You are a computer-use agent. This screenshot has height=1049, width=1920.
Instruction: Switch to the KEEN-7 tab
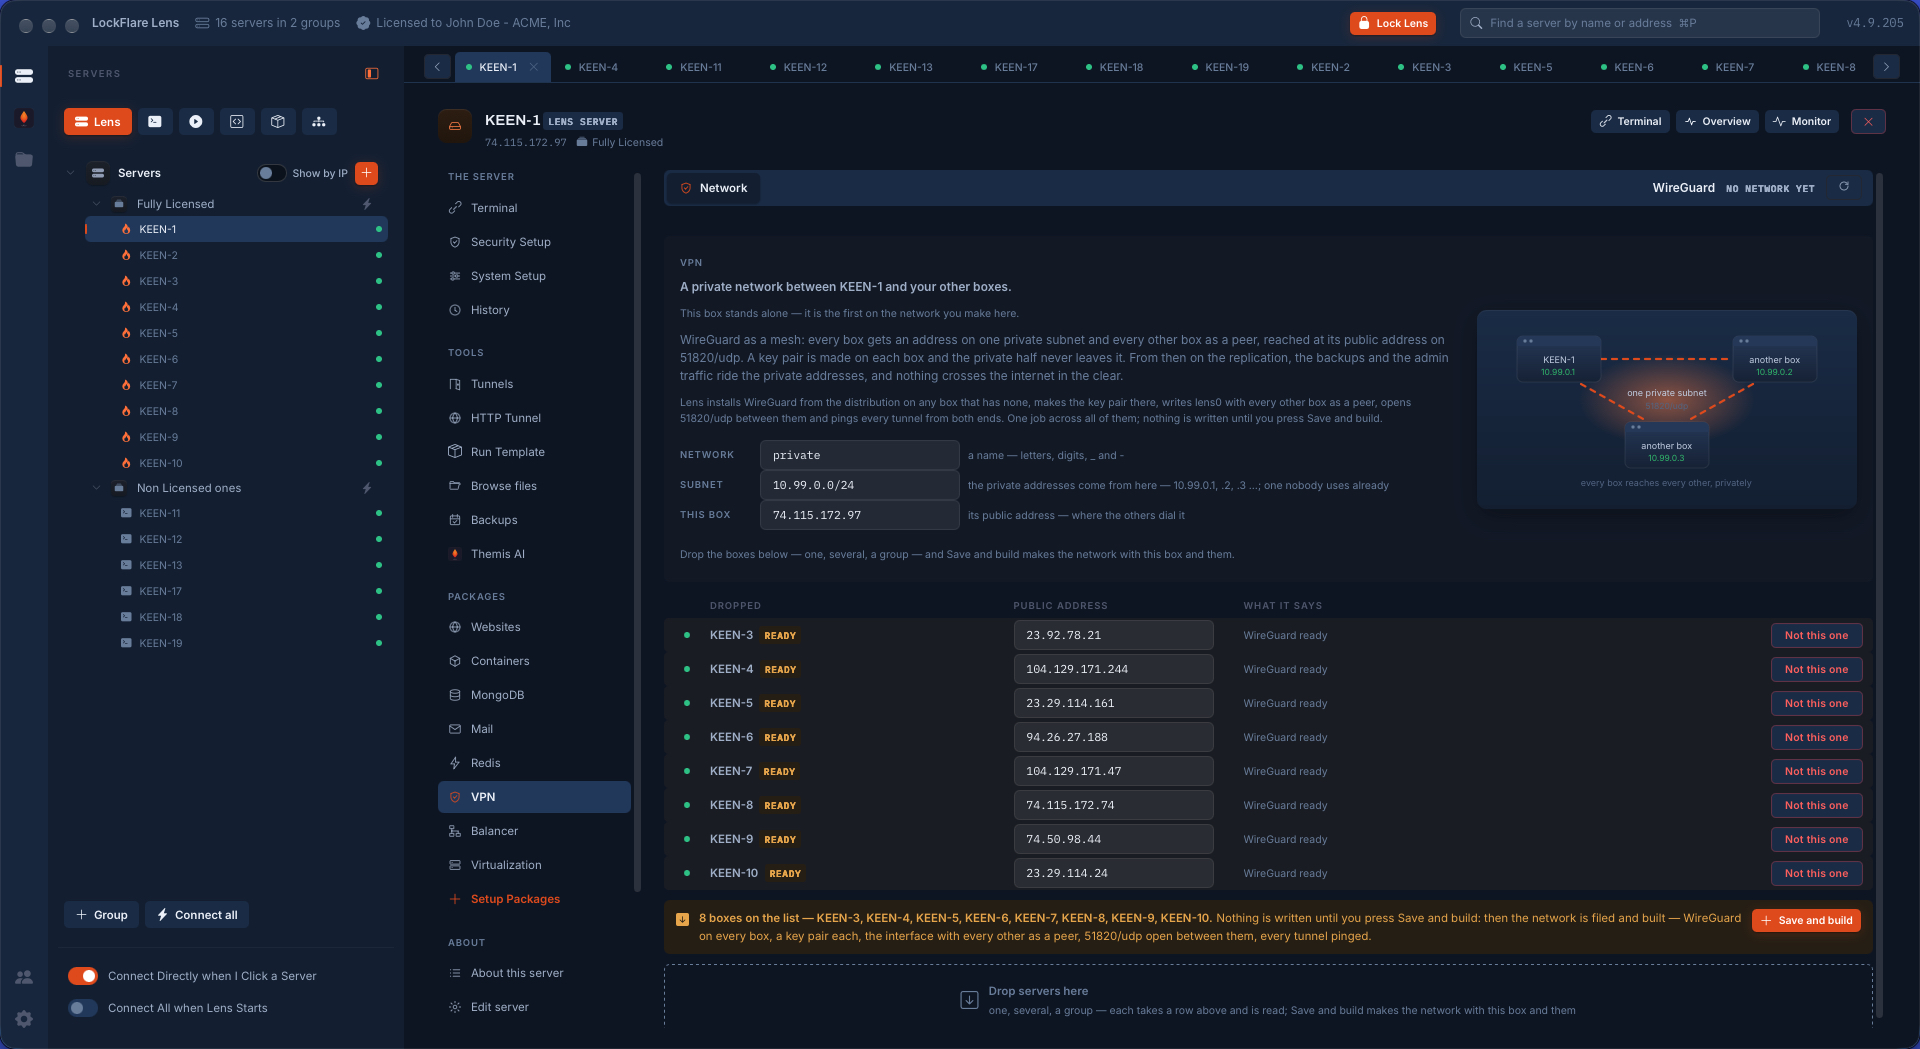pos(1735,67)
